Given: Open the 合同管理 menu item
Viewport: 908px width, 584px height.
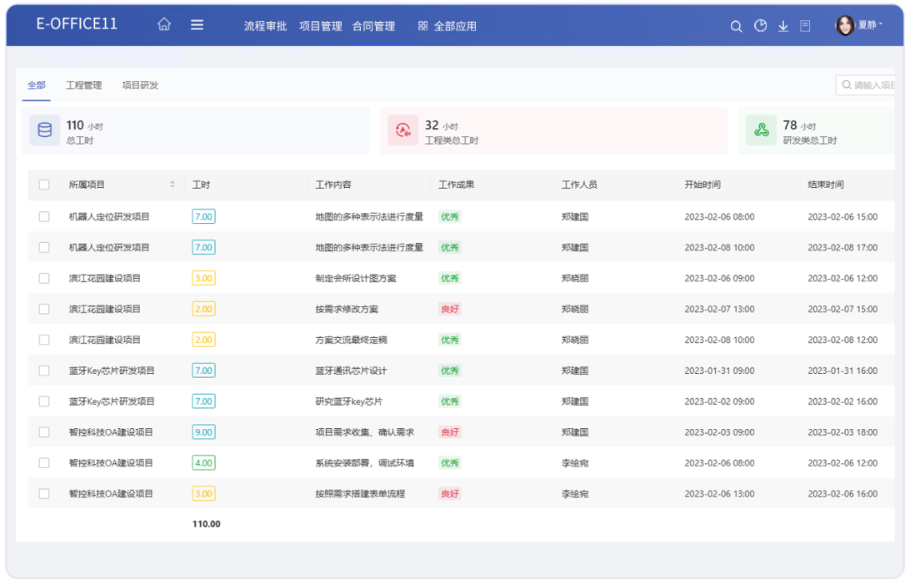Looking at the screenshot, I should pos(373,26).
